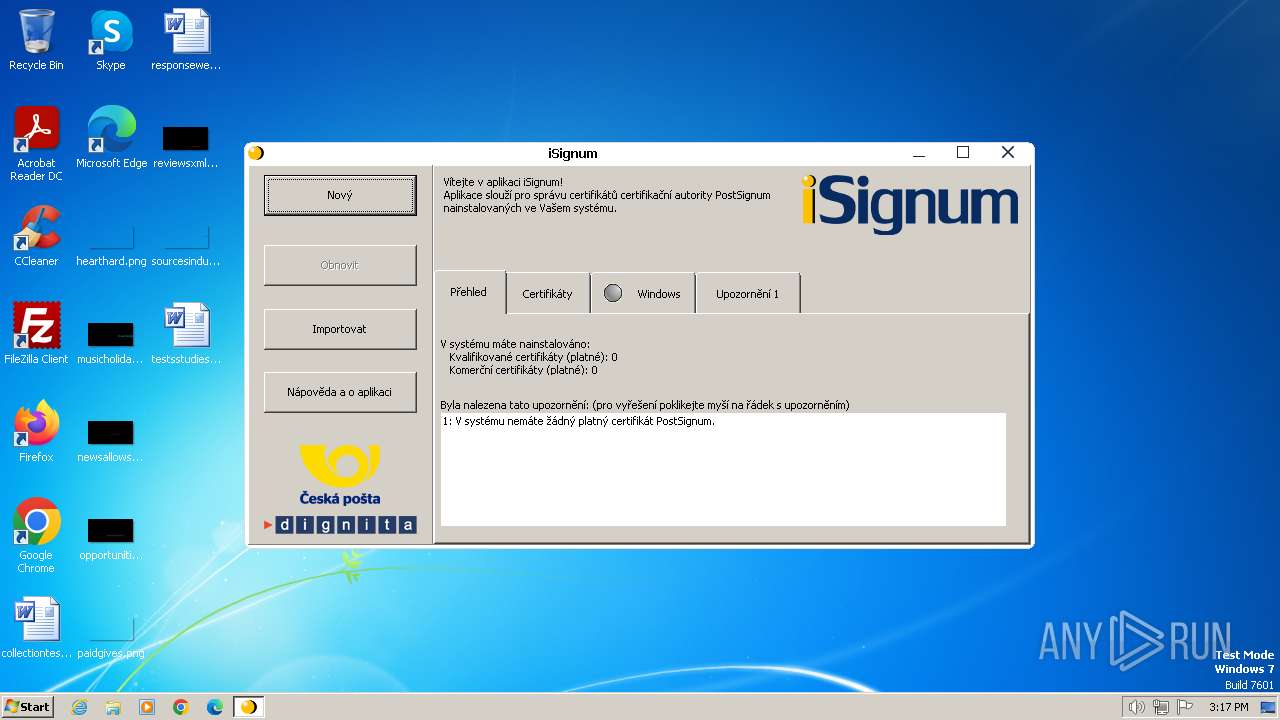Click the iSignum title bar app icon
The width and height of the screenshot is (1280, 720).
click(256, 153)
